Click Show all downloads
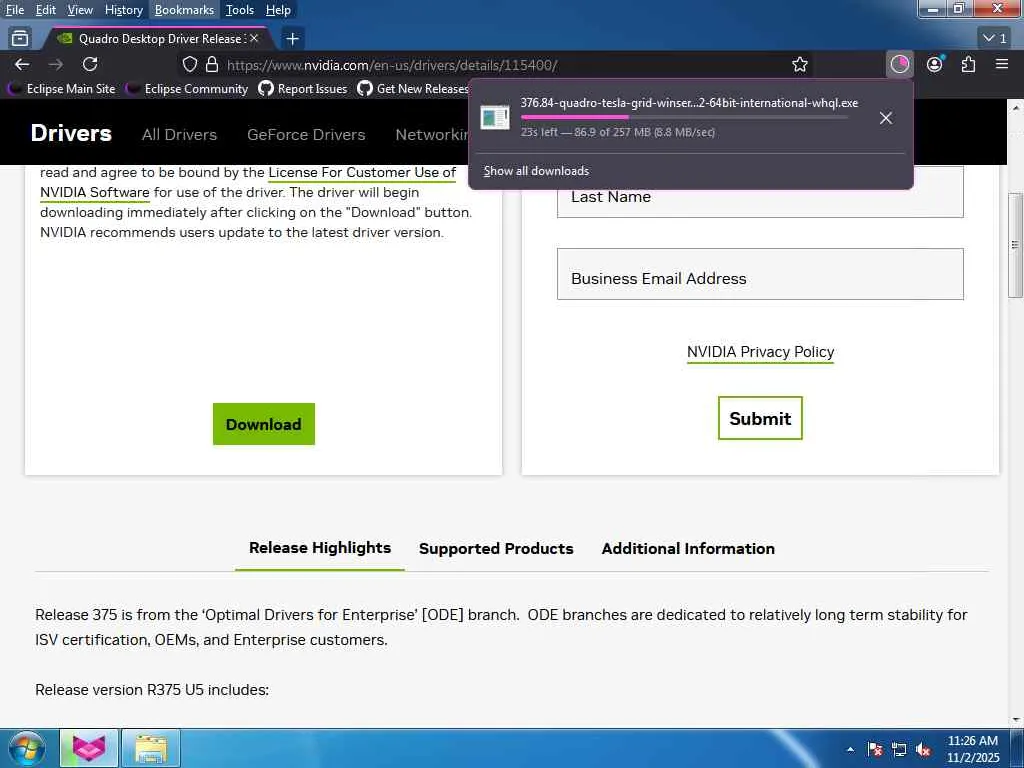This screenshot has width=1024, height=768. (x=536, y=171)
